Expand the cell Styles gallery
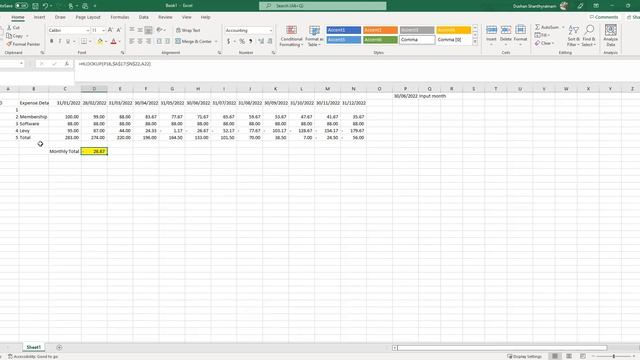 coord(475,42)
